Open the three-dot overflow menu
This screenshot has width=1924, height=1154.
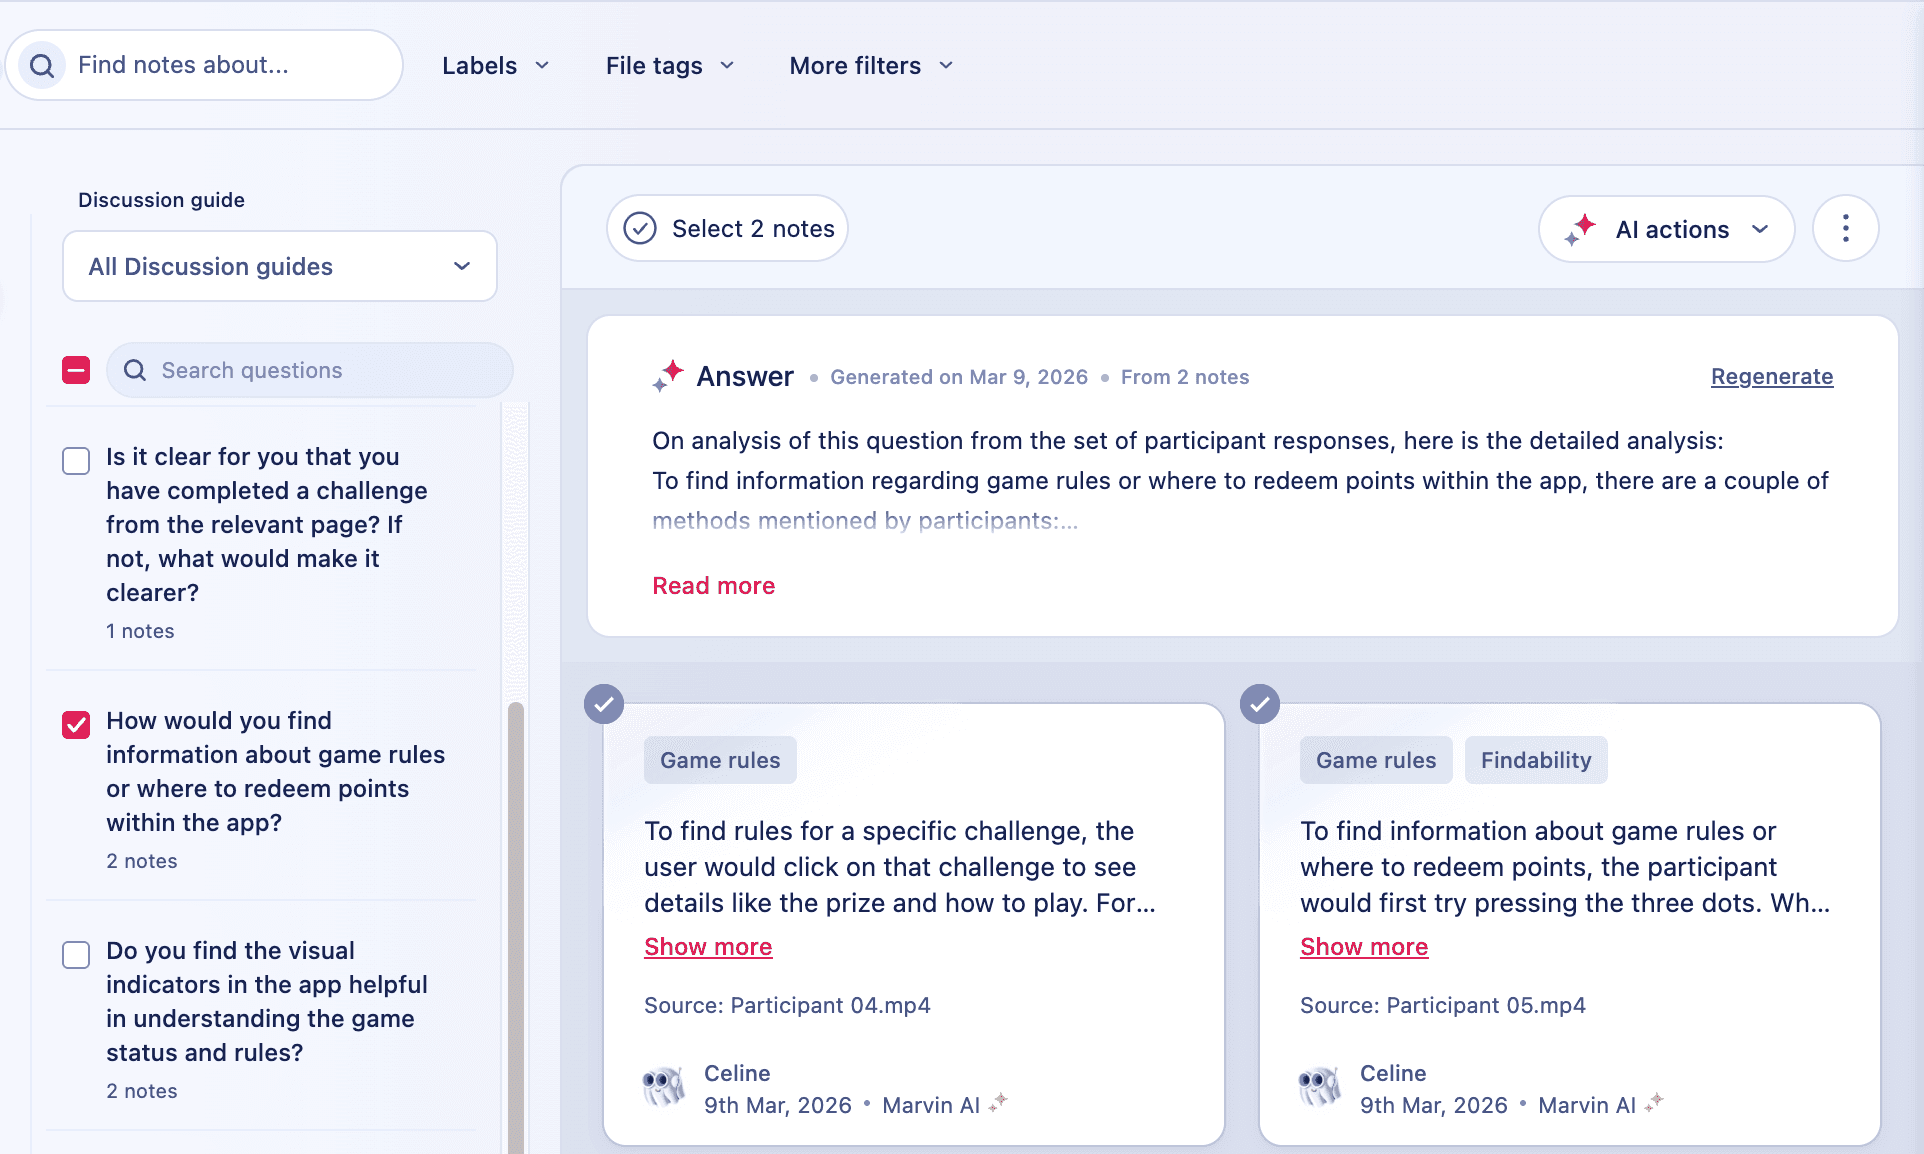pos(1845,228)
